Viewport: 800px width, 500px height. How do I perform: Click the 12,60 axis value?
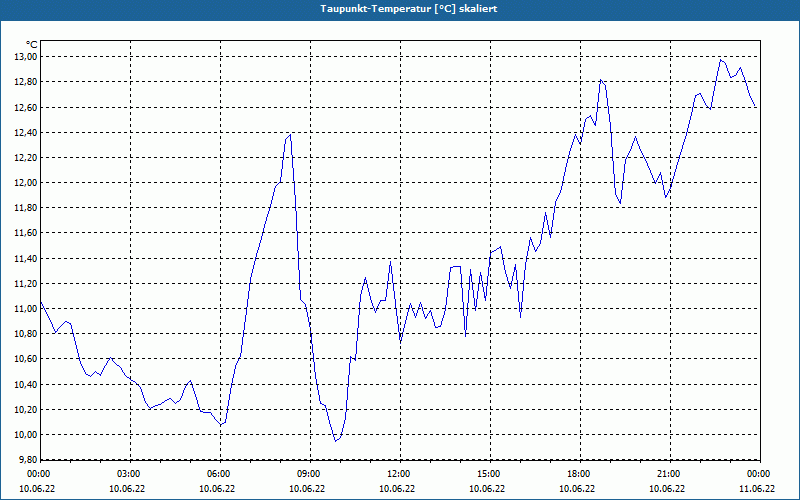pyautogui.click(x=26, y=107)
